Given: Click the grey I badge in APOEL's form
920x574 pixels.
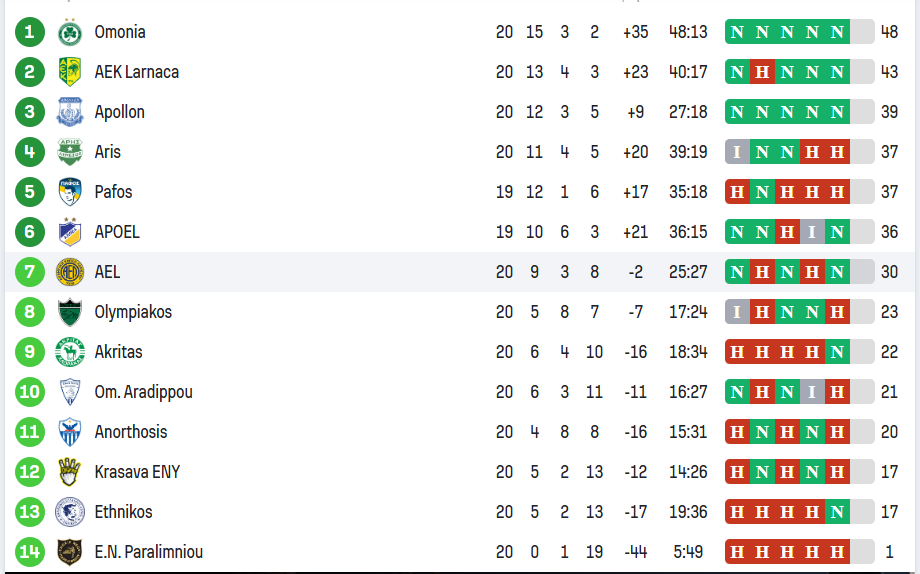Looking at the screenshot, I should [x=812, y=232].
